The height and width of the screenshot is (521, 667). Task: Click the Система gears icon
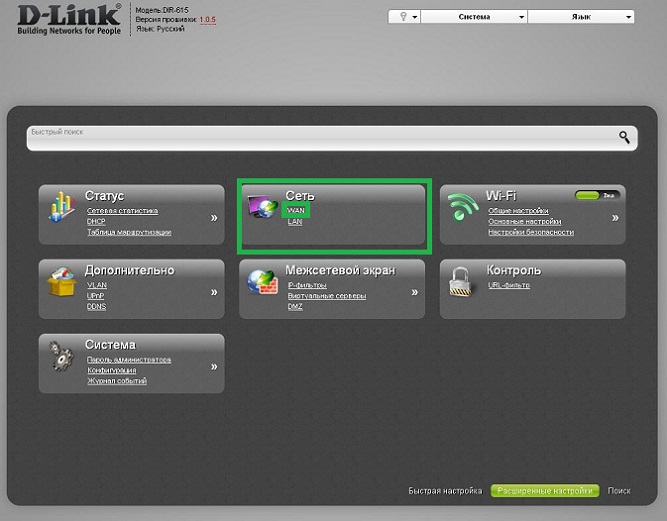pos(63,357)
